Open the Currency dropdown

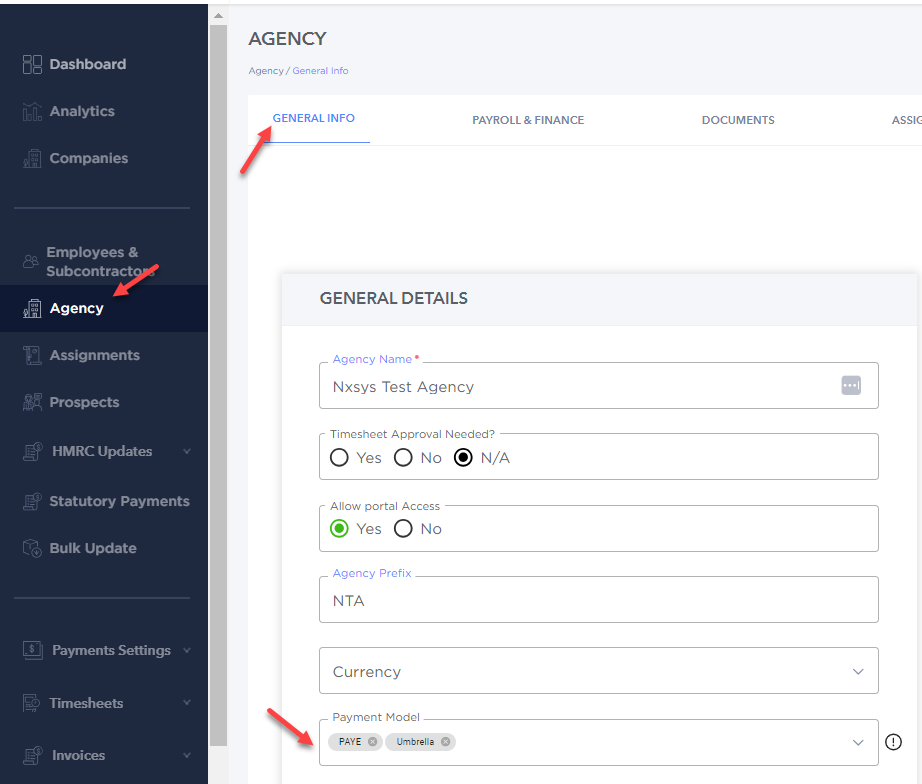599,671
